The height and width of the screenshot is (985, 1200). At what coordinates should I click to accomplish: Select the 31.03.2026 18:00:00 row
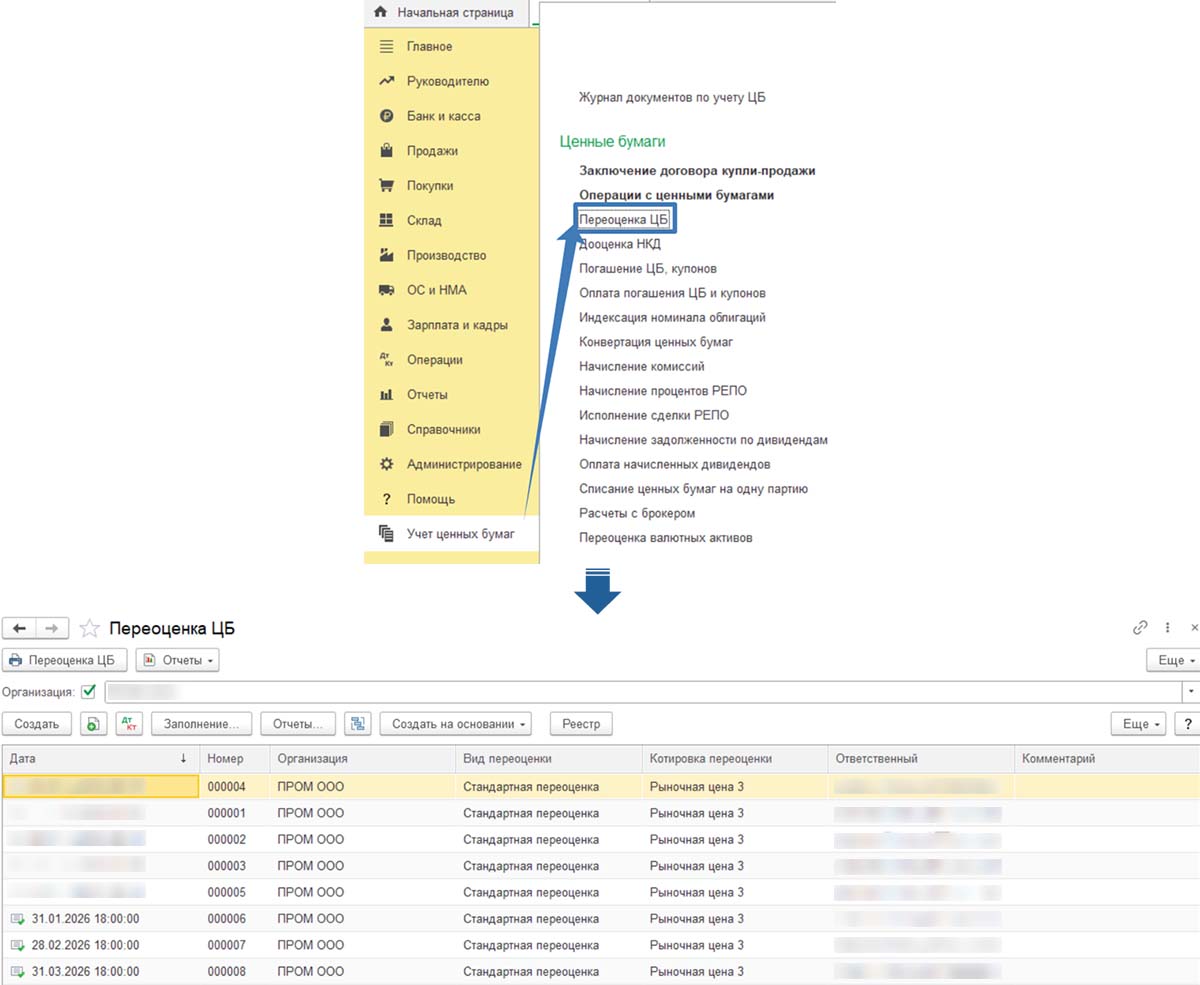(600, 971)
